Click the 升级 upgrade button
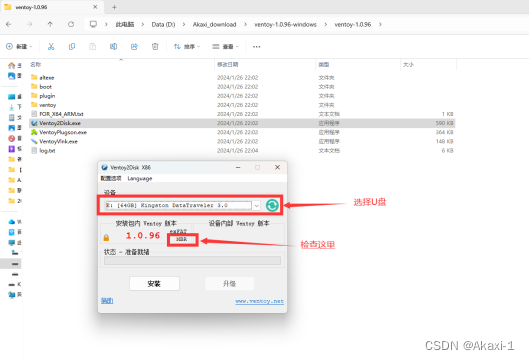 coord(229,284)
